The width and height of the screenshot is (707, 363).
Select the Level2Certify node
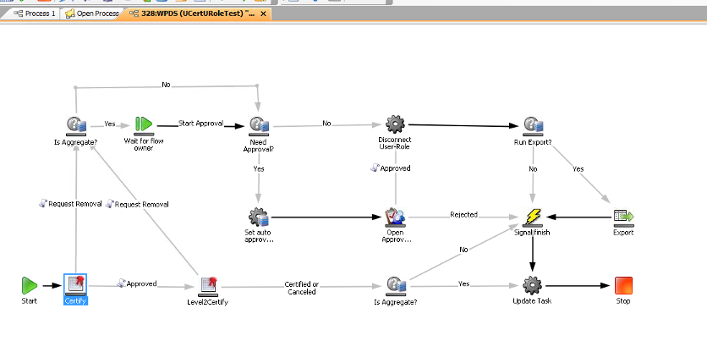tap(208, 286)
